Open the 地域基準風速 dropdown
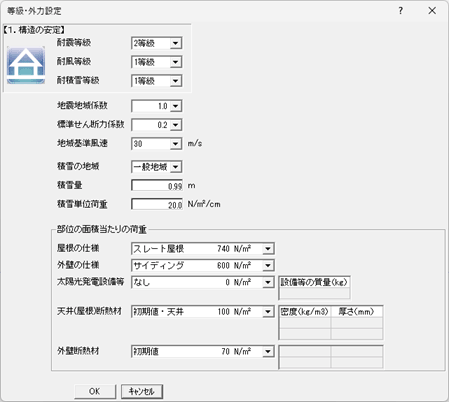This screenshot has width=449, height=402. pos(176,144)
